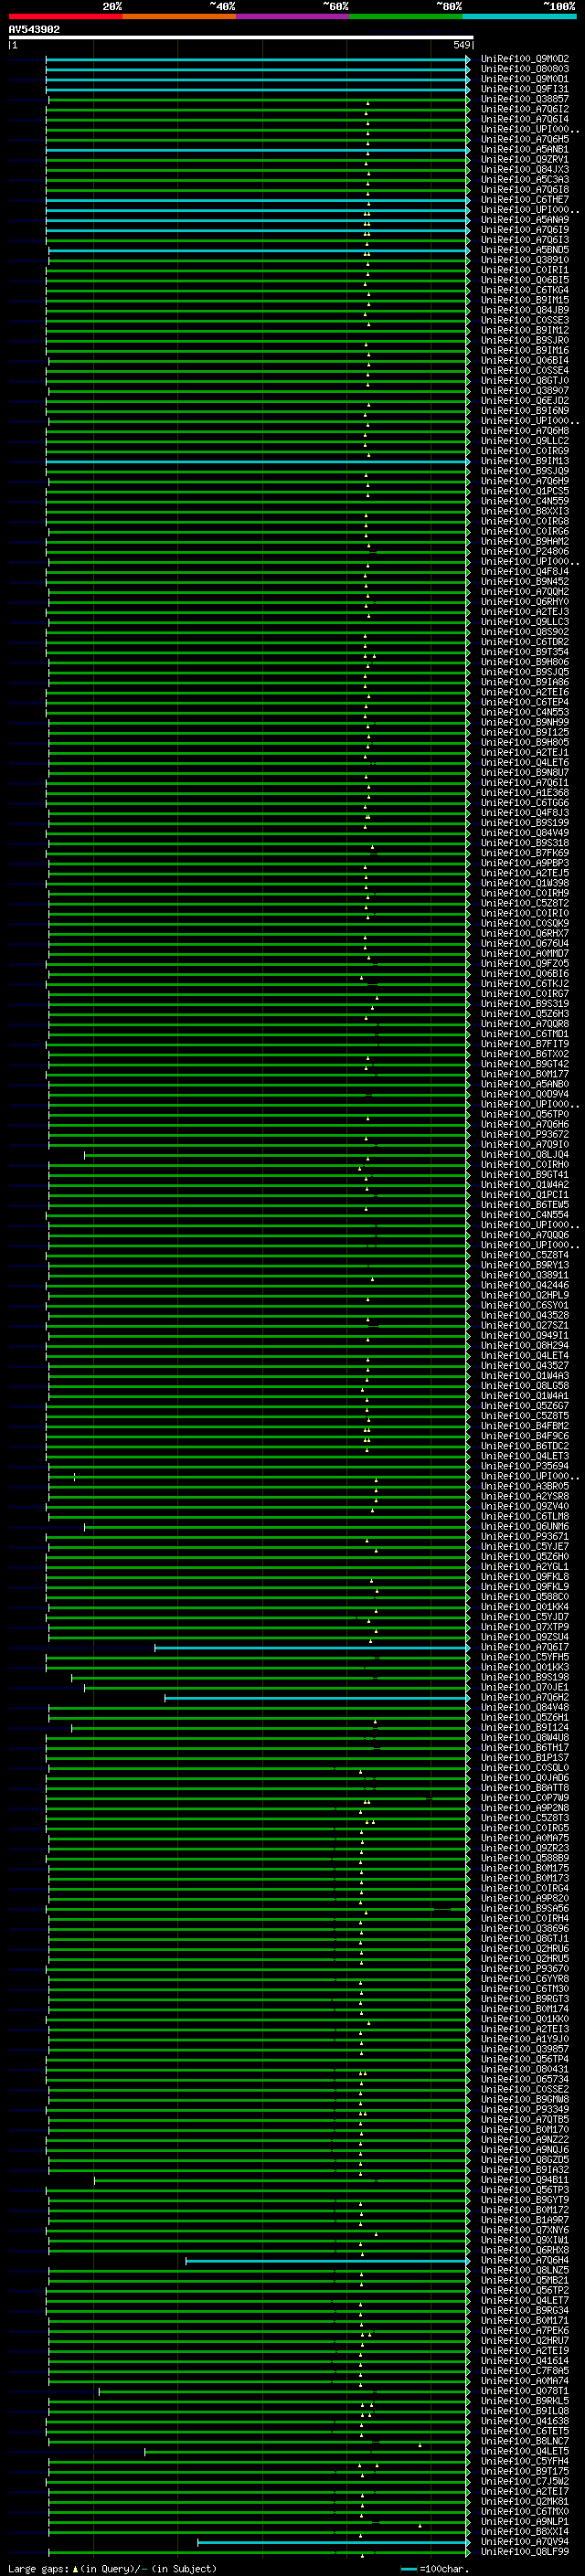Click hit label UniRef100_Q27SZ1
Screen dimensions: 585x2576
click(x=525, y=1325)
